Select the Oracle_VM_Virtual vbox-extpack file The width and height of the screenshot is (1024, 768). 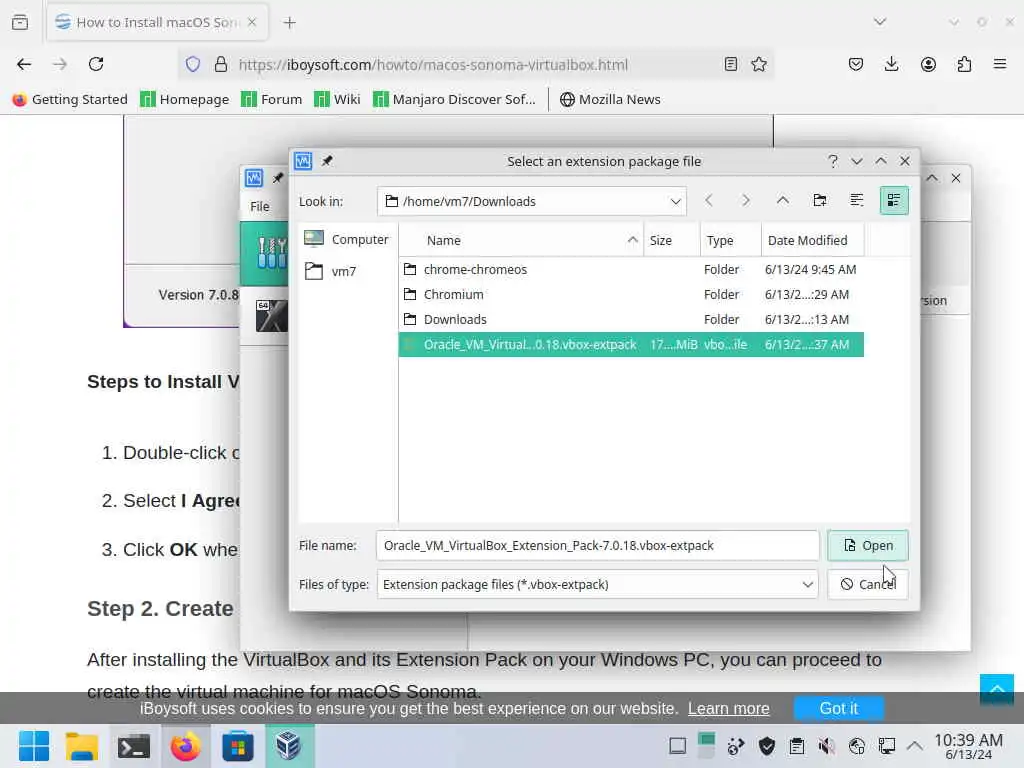[x=631, y=344]
